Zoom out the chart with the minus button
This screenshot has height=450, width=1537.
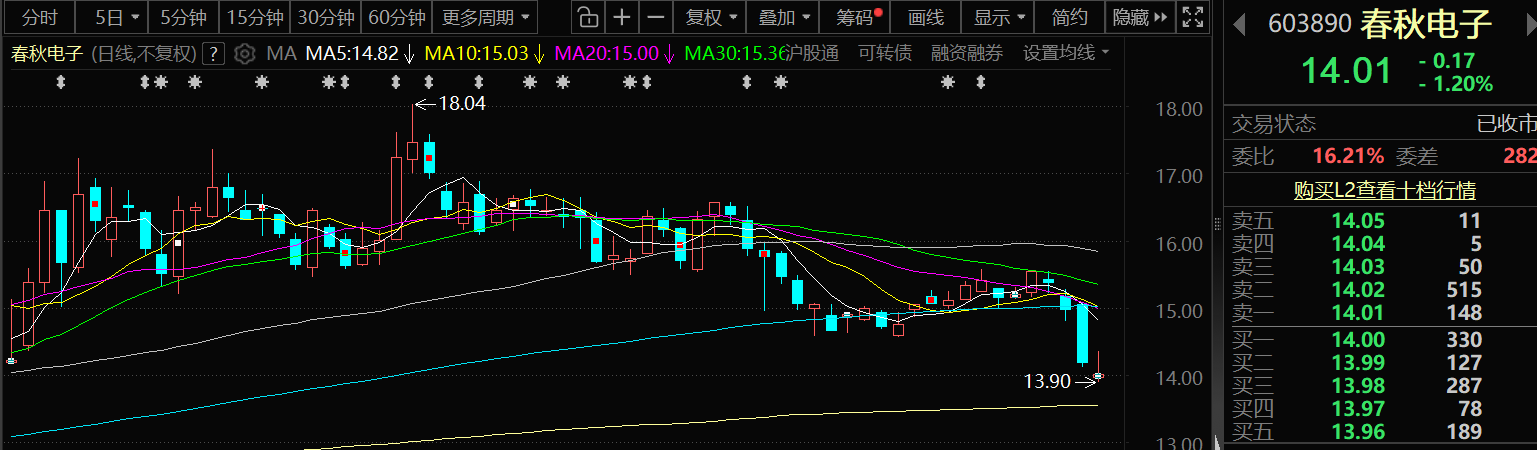click(655, 17)
